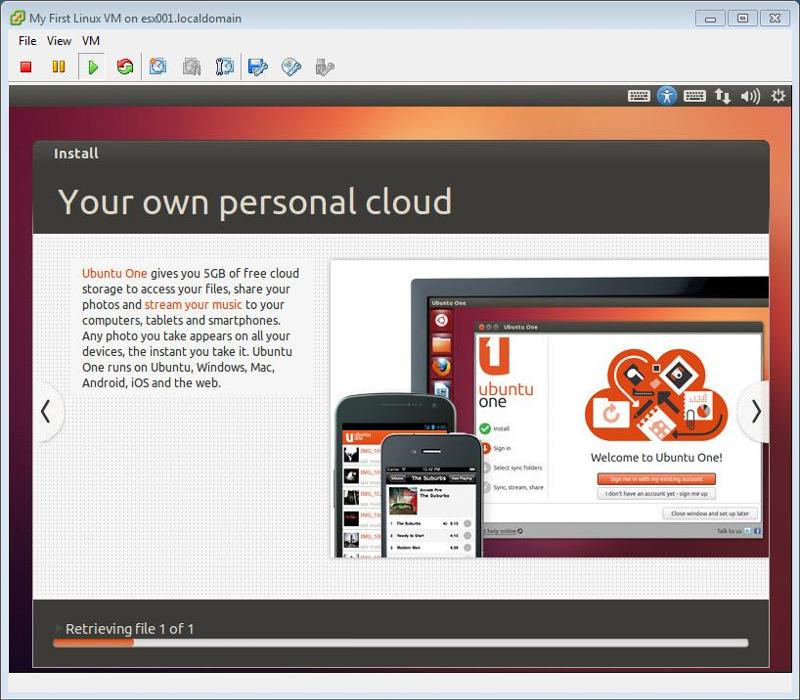Click the second keyboard layout indicator
This screenshot has height=700, width=800.
(694, 95)
